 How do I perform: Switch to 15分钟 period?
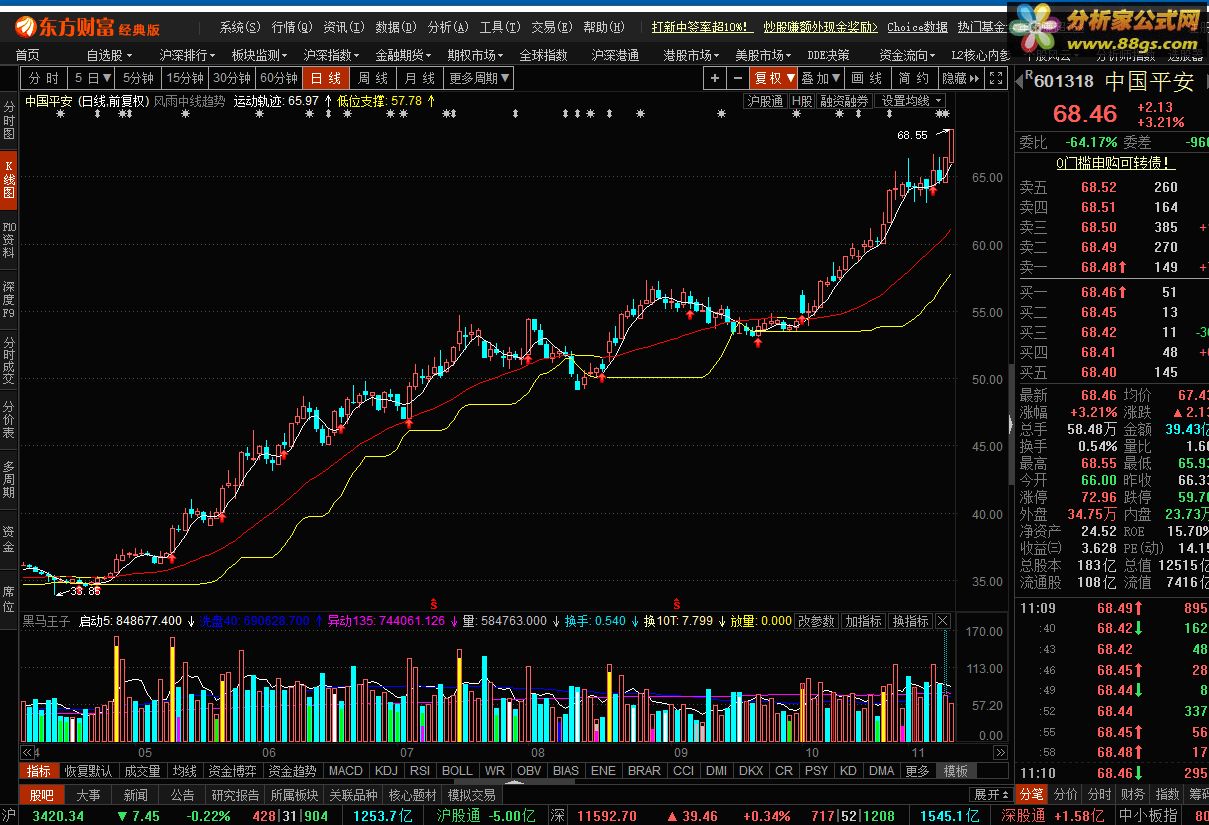(185, 78)
